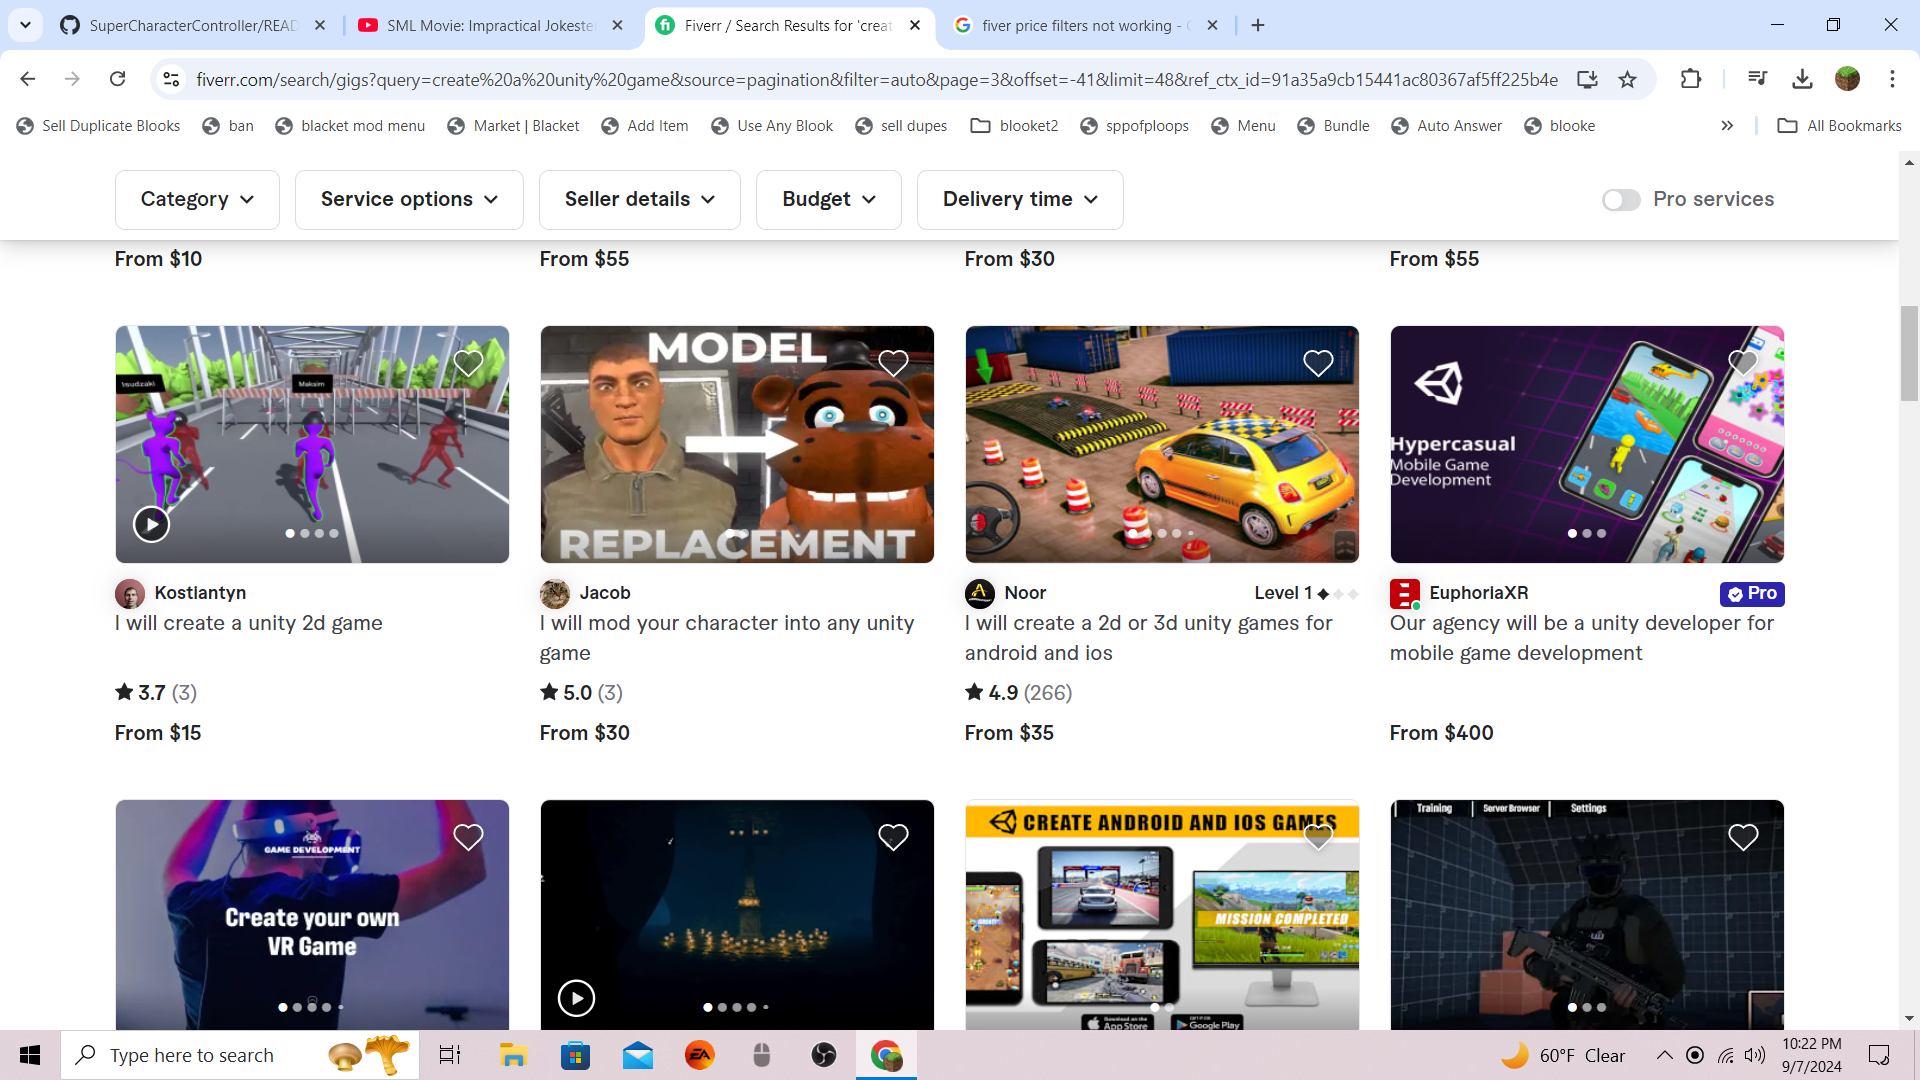This screenshot has width=1920, height=1080.
Task: Play the Kostiantyn gig video preview
Action: click(x=151, y=524)
